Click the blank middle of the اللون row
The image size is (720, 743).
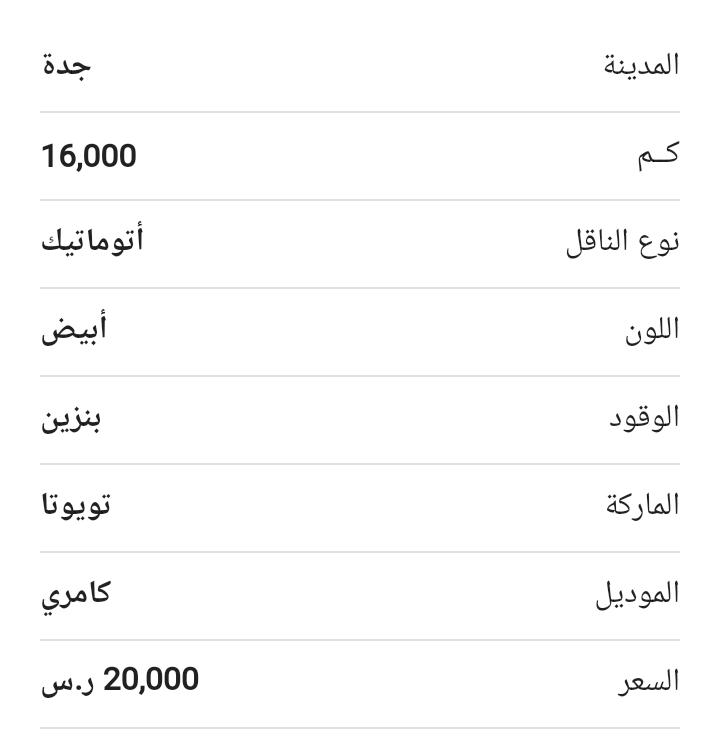tap(360, 332)
